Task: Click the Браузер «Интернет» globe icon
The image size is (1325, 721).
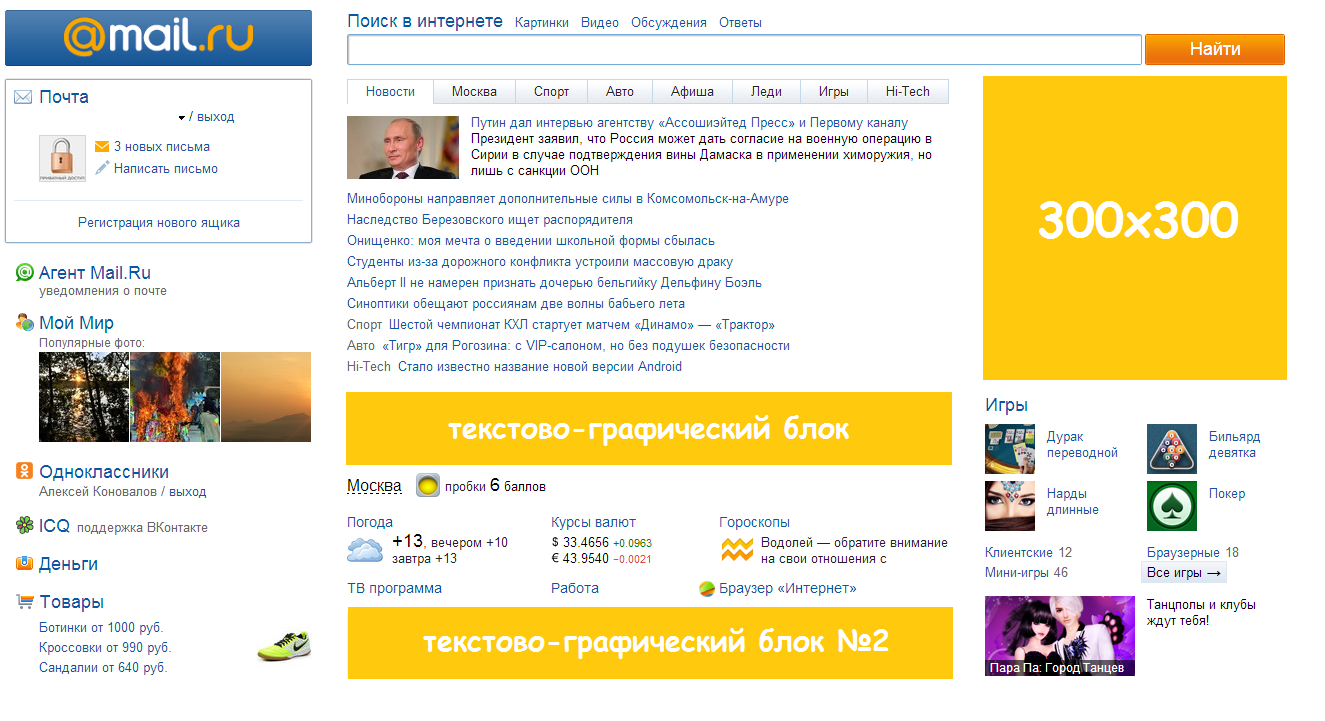Action: point(707,589)
